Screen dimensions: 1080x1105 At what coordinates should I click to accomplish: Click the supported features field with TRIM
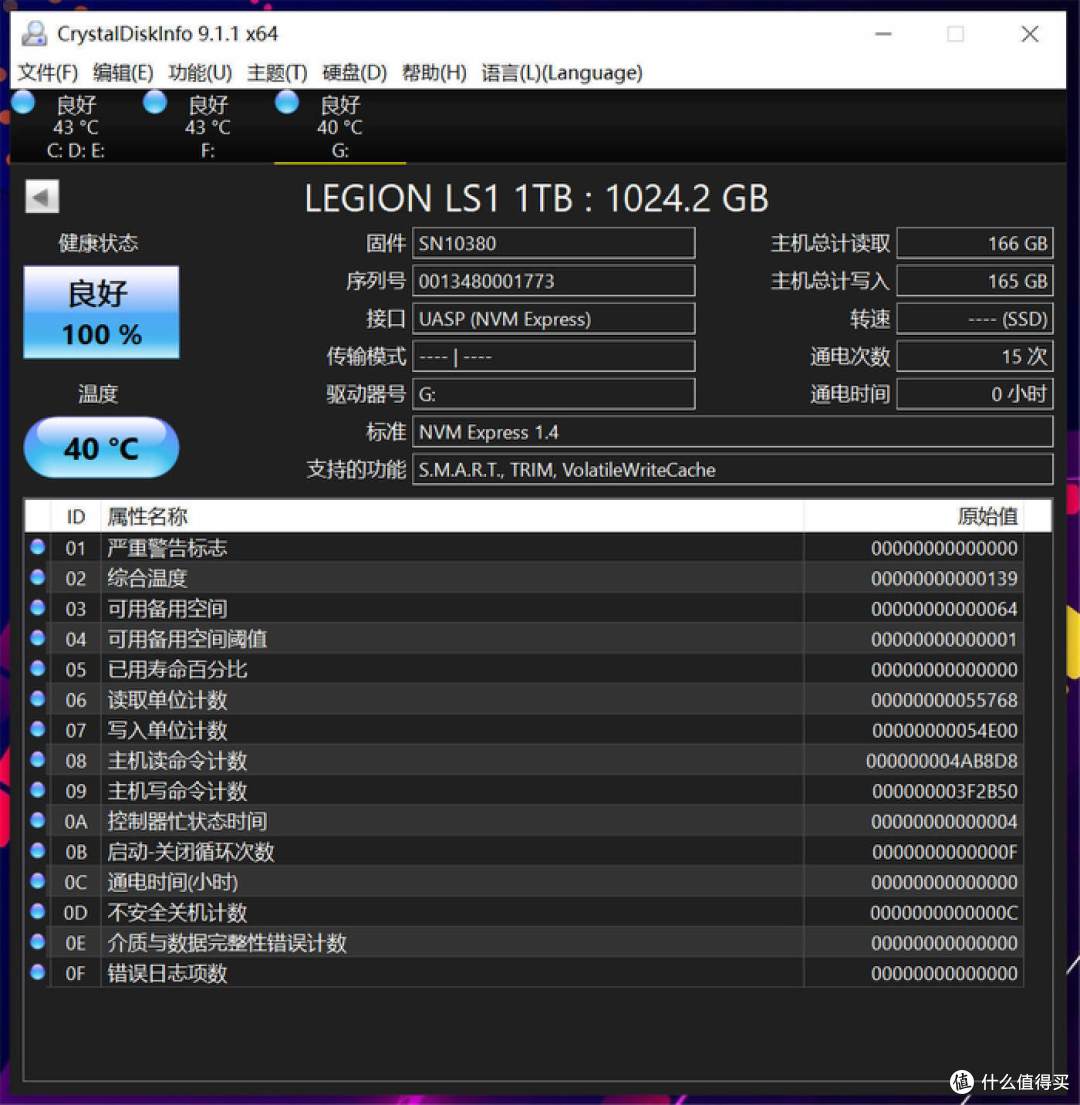tap(733, 469)
